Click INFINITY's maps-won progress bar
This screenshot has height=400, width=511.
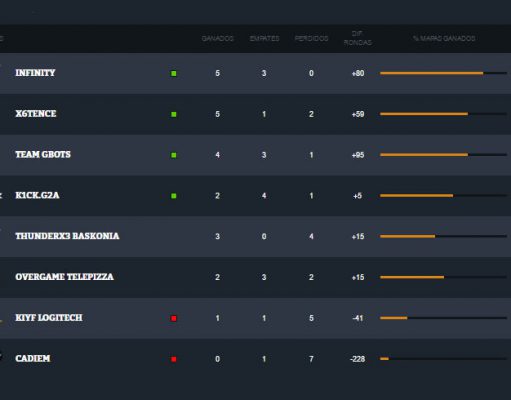443,73
